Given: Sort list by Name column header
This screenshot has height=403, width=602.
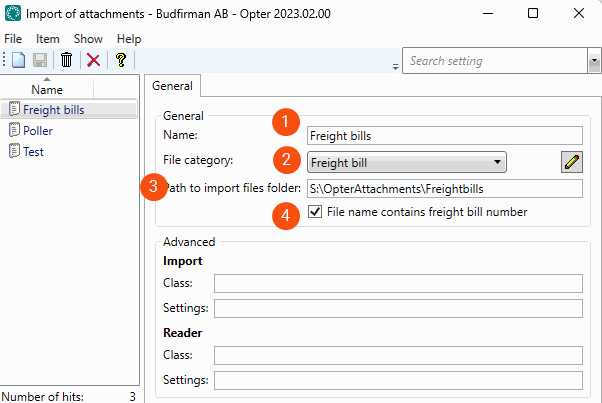Looking at the screenshot, I should pyautogui.click(x=47, y=89).
